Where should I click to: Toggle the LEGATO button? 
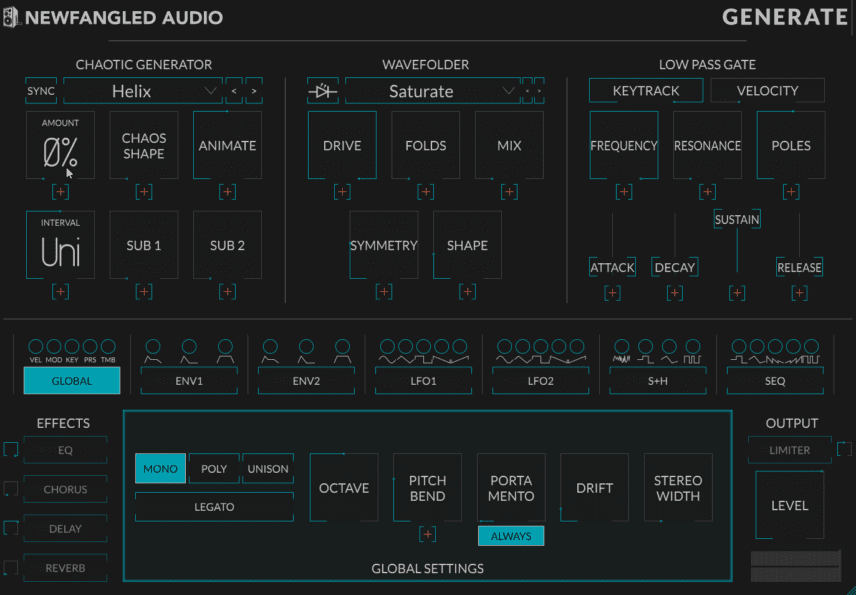(x=214, y=507)
